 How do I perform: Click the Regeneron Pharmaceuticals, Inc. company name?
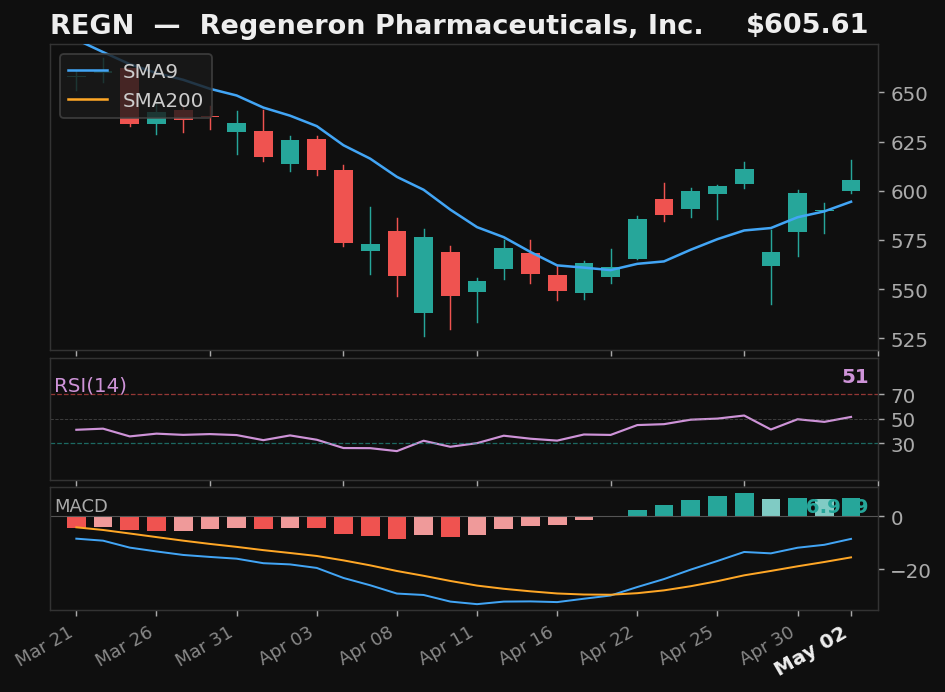click(451, 25)
